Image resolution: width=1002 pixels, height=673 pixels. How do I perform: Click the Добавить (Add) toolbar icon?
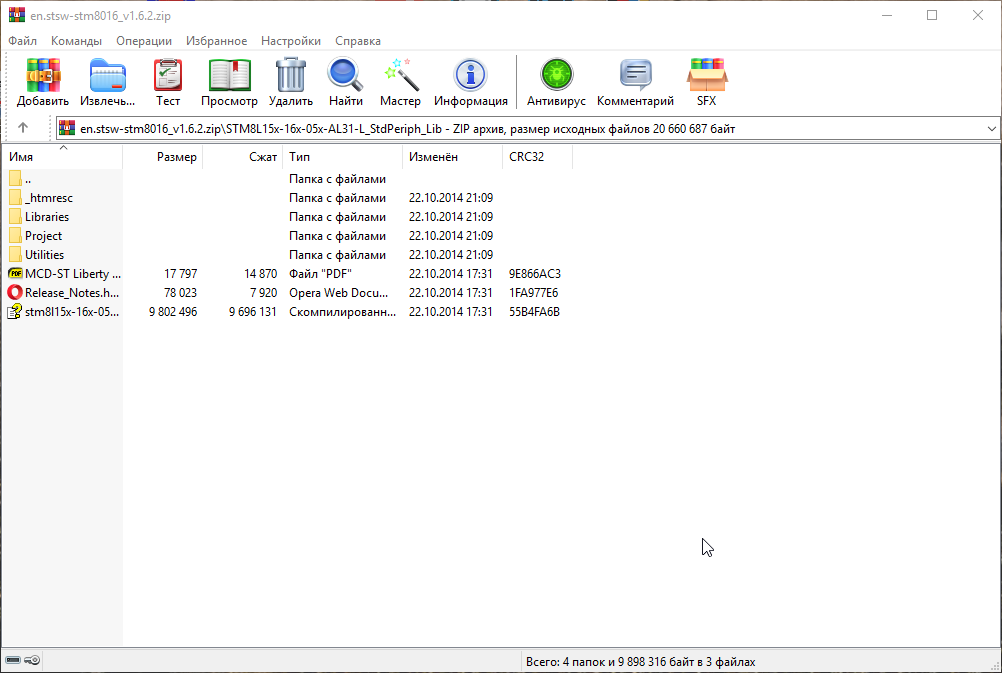click(x=43, y=75)
